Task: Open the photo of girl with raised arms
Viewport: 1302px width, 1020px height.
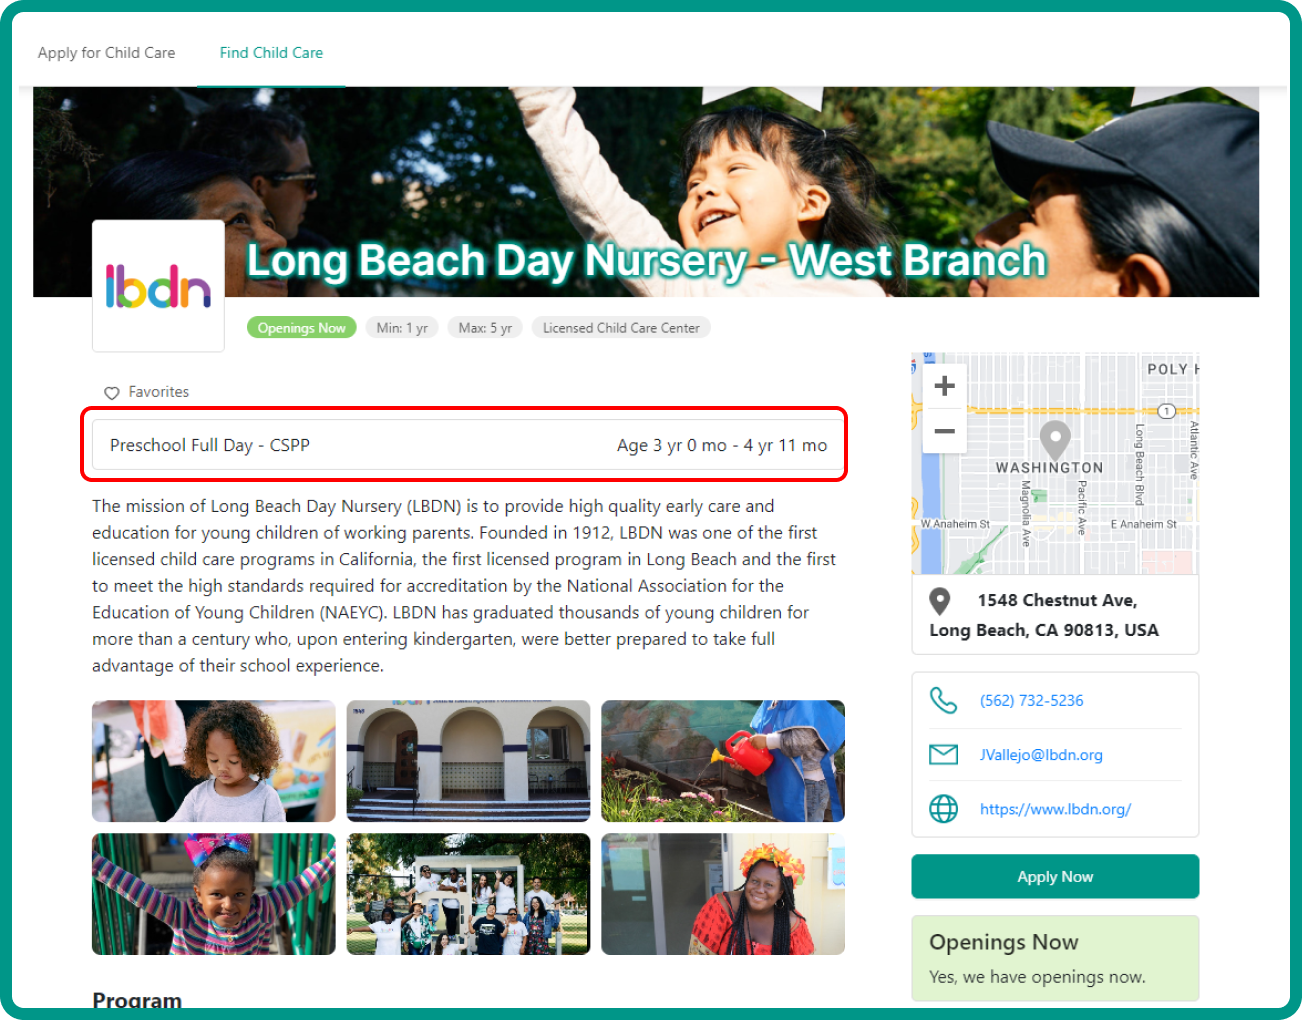Action: (x=214, y=894)
